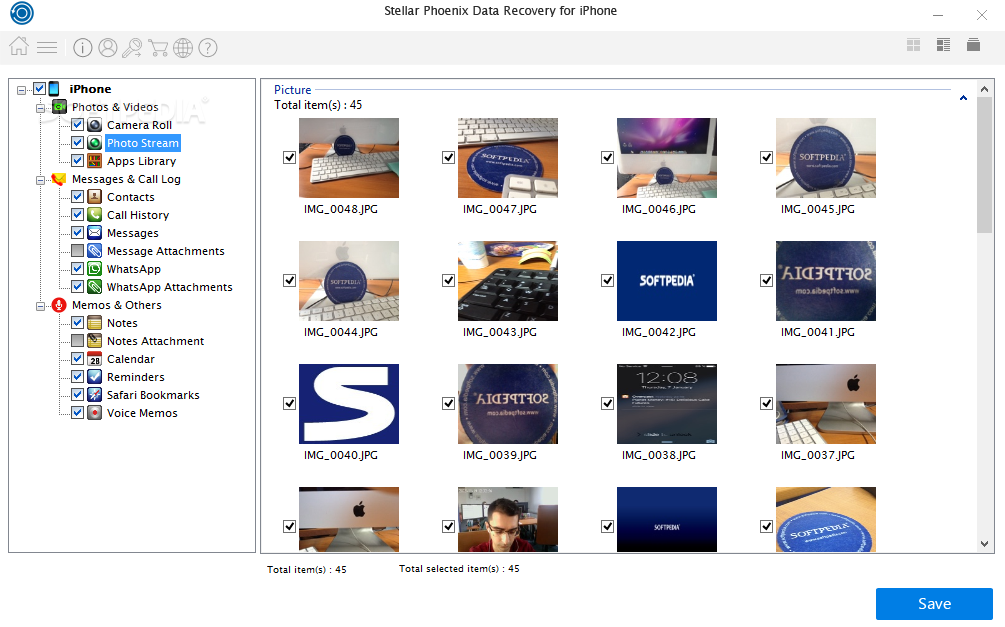This screenshot has height=627, width=1005.
Task: Click the vertical scrollbar thumb
Action: click(x=984, y=165)
